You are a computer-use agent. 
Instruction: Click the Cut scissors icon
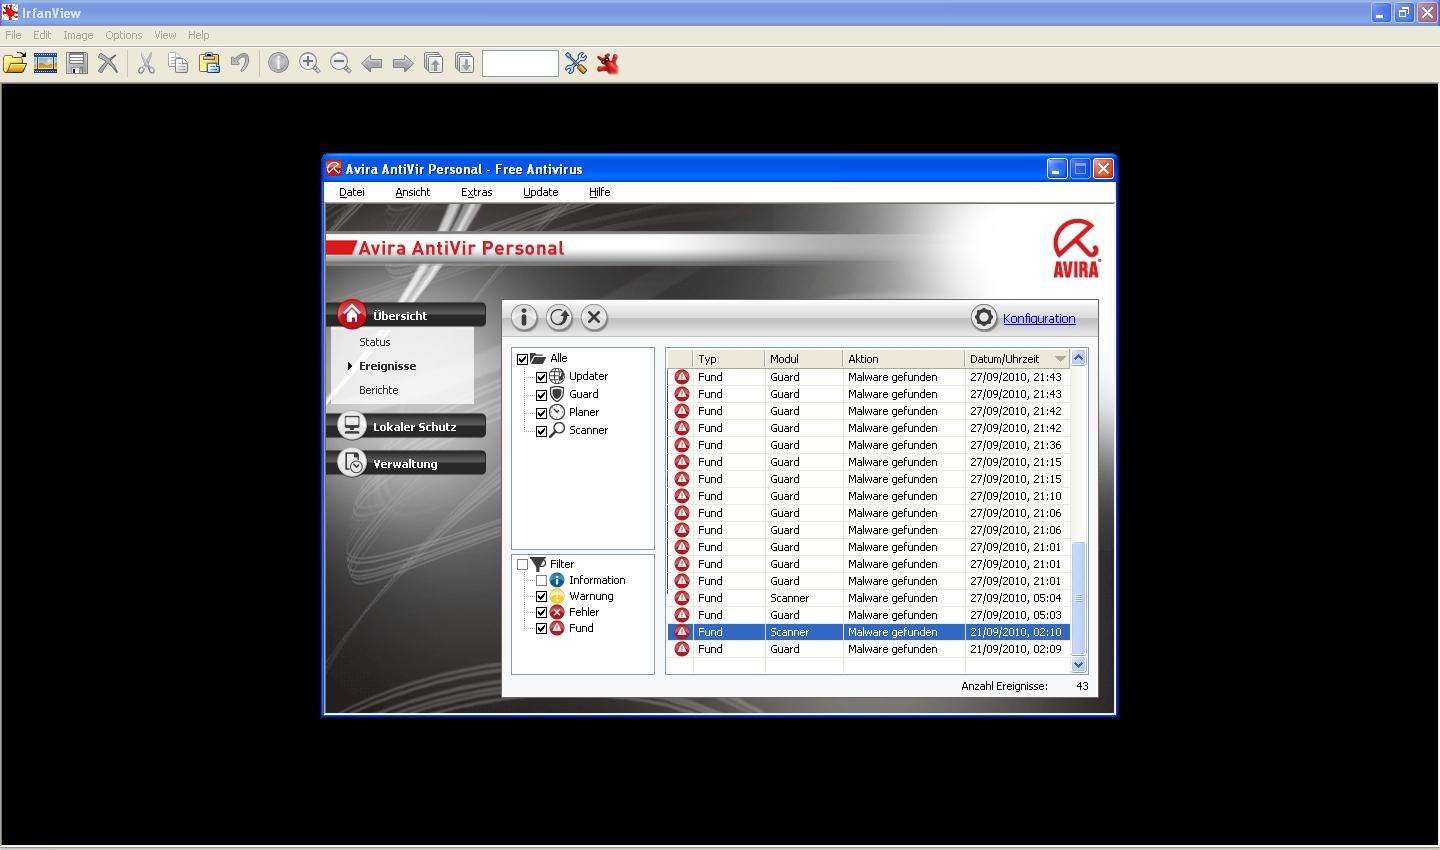[146, 64]
